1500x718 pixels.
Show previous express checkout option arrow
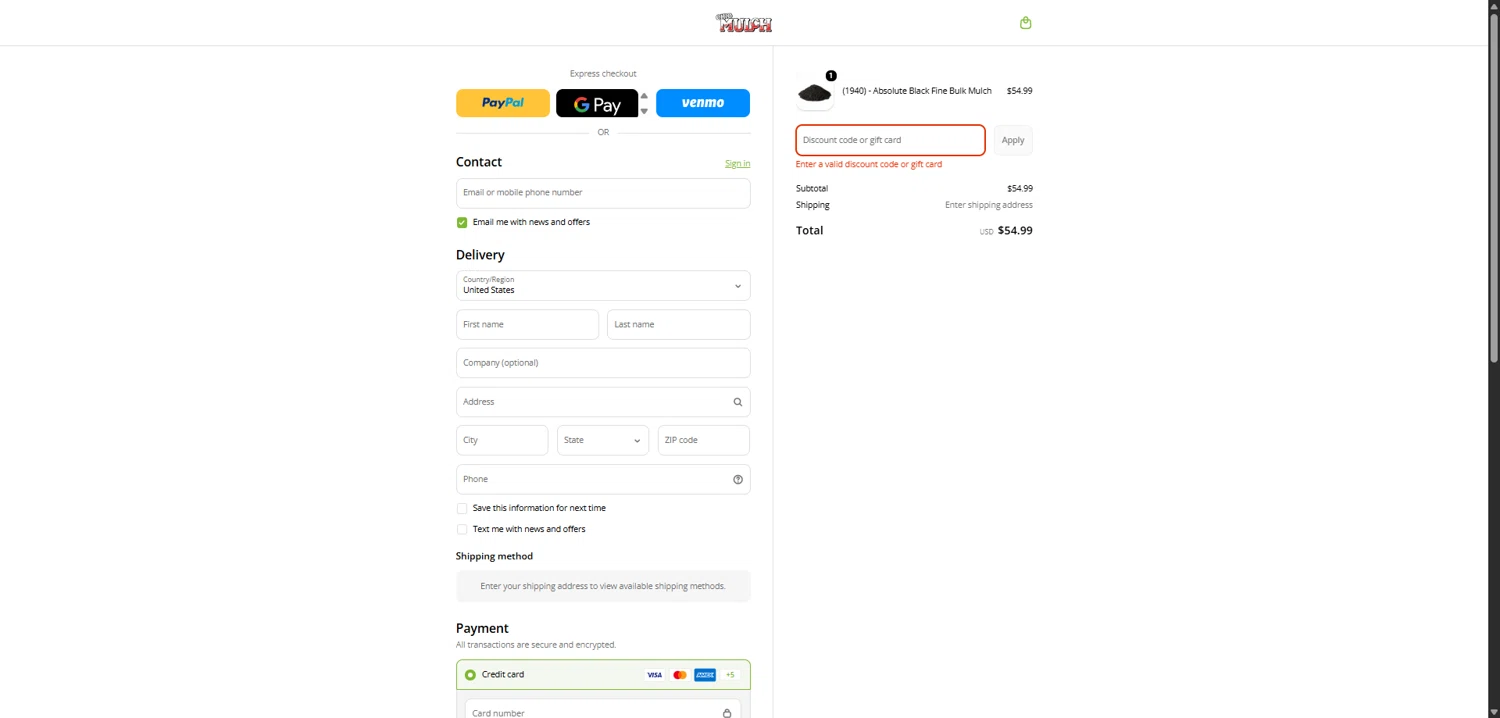point(644,96)
